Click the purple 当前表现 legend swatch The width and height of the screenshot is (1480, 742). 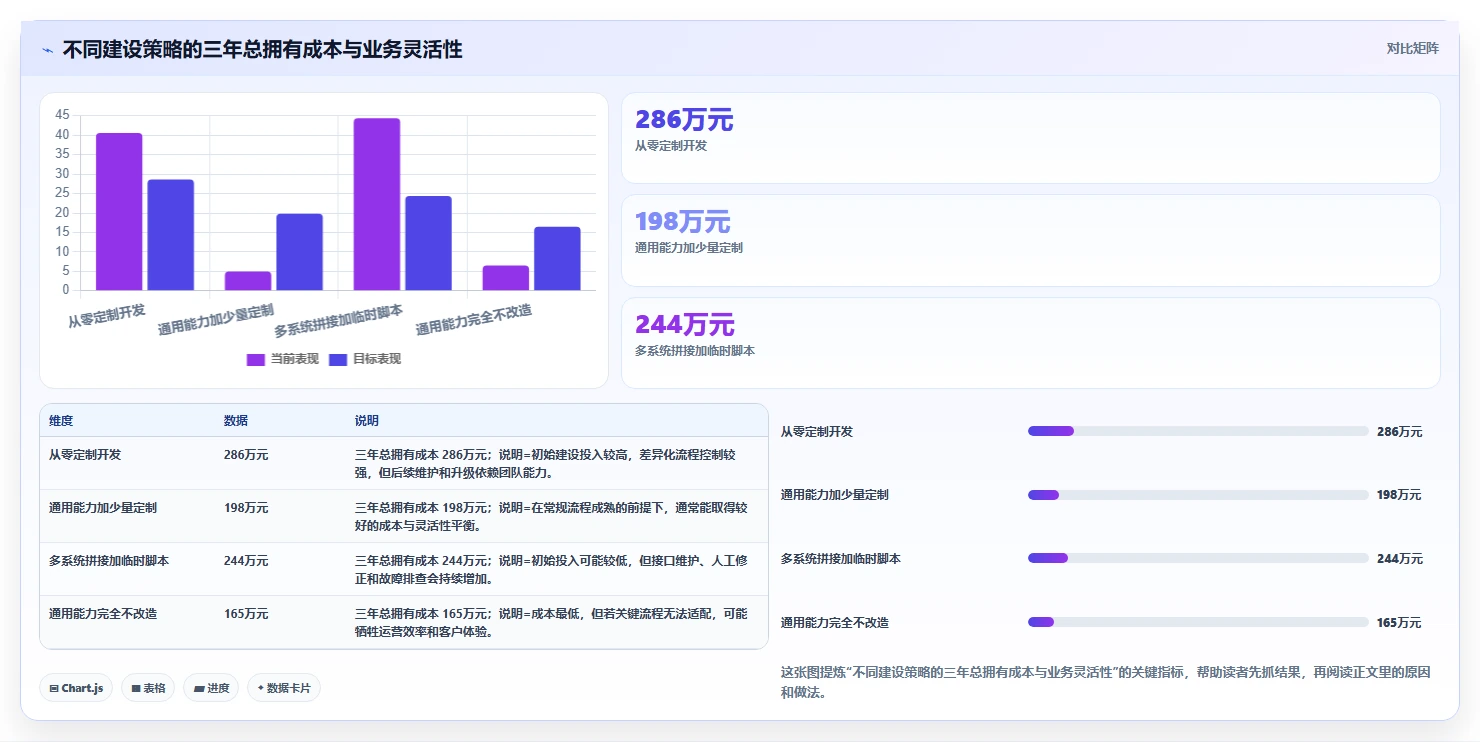pyautogui.click(x=256, y=359)
